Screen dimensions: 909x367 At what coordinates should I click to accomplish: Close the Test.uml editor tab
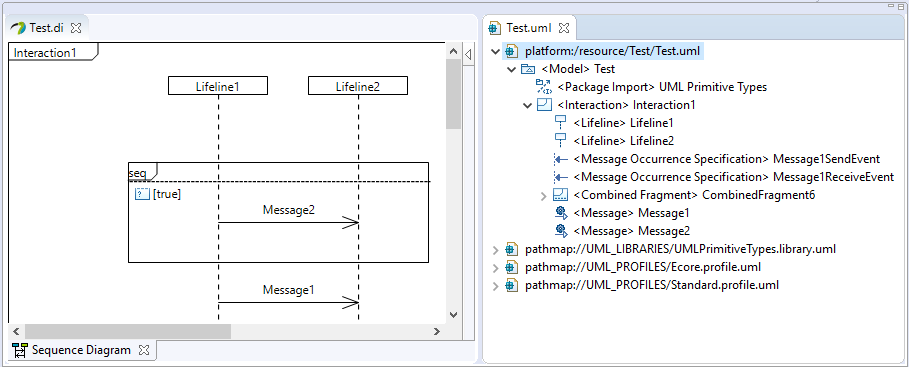563,27
